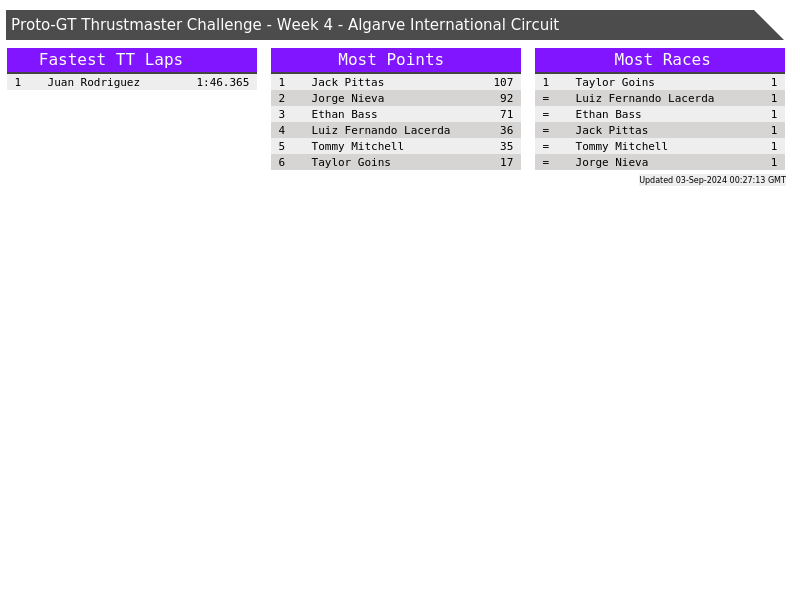Open Taylor Goins in Most Races table
Viewport: 800px width, 600px height.
pos(614,83)
